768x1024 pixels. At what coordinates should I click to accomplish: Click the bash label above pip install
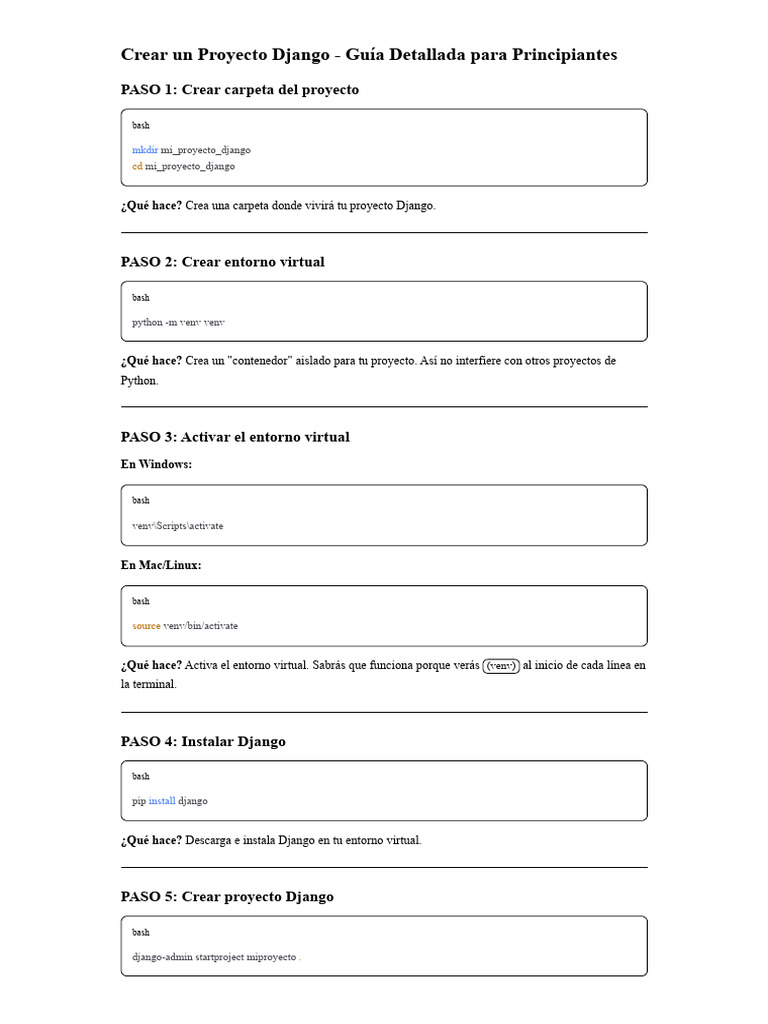point(141,777)
